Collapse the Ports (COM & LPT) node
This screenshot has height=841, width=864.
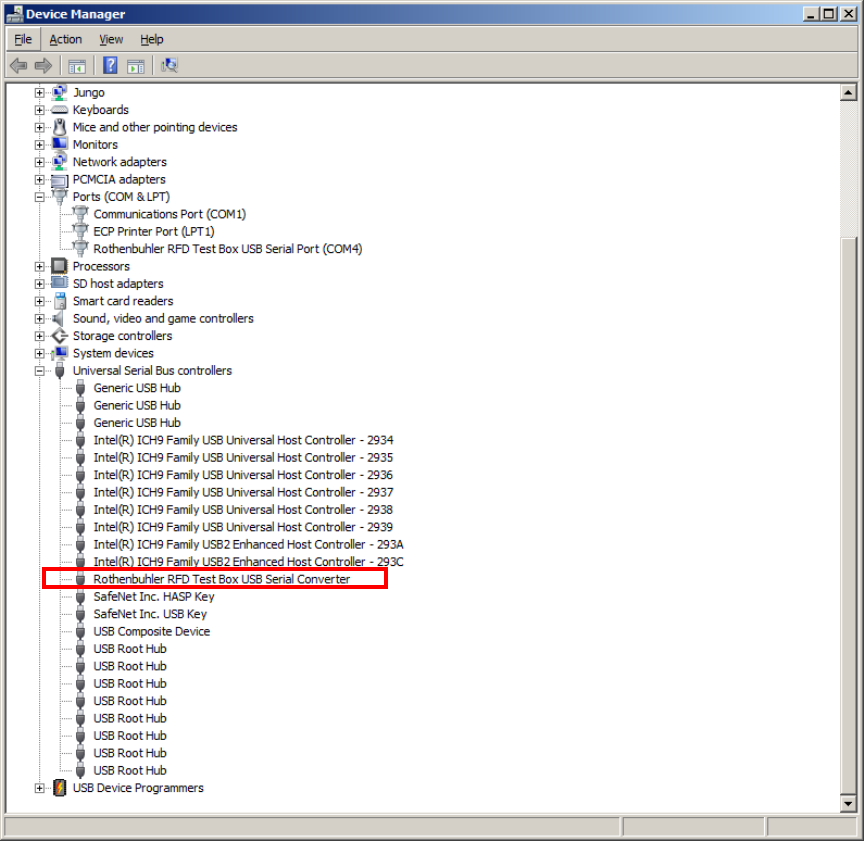coord(39,197)
